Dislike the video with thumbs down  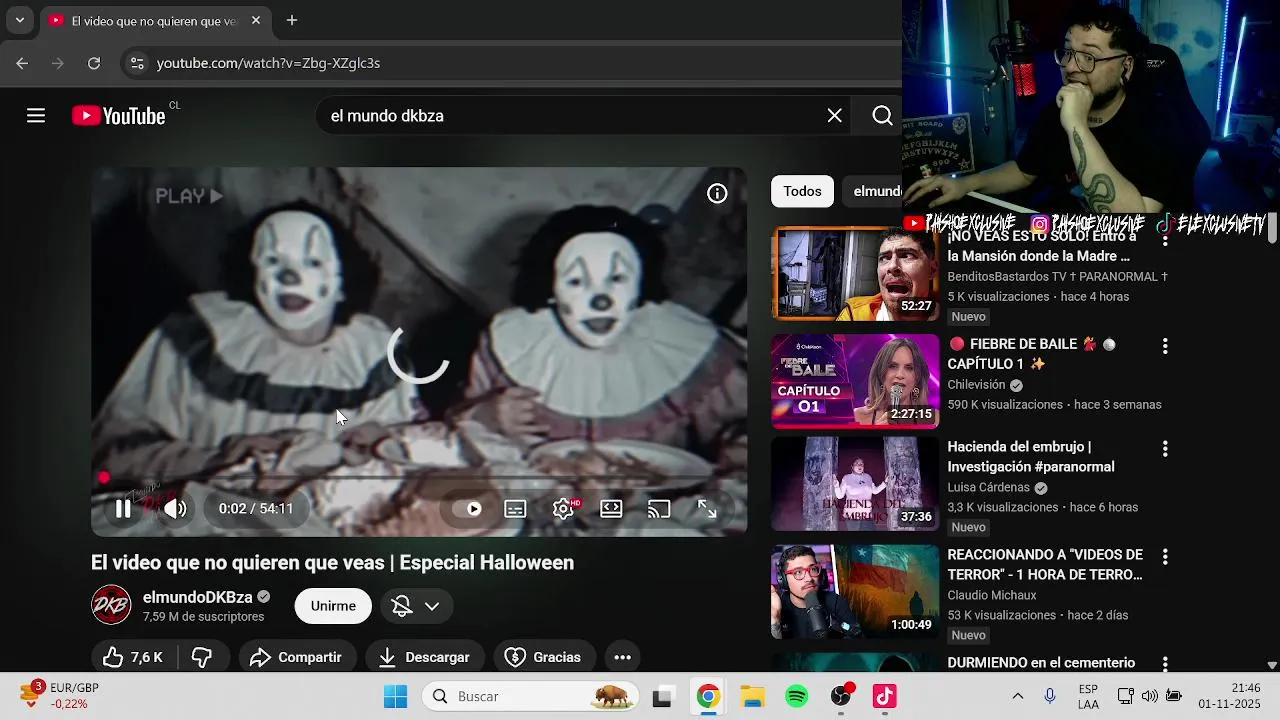202,657
